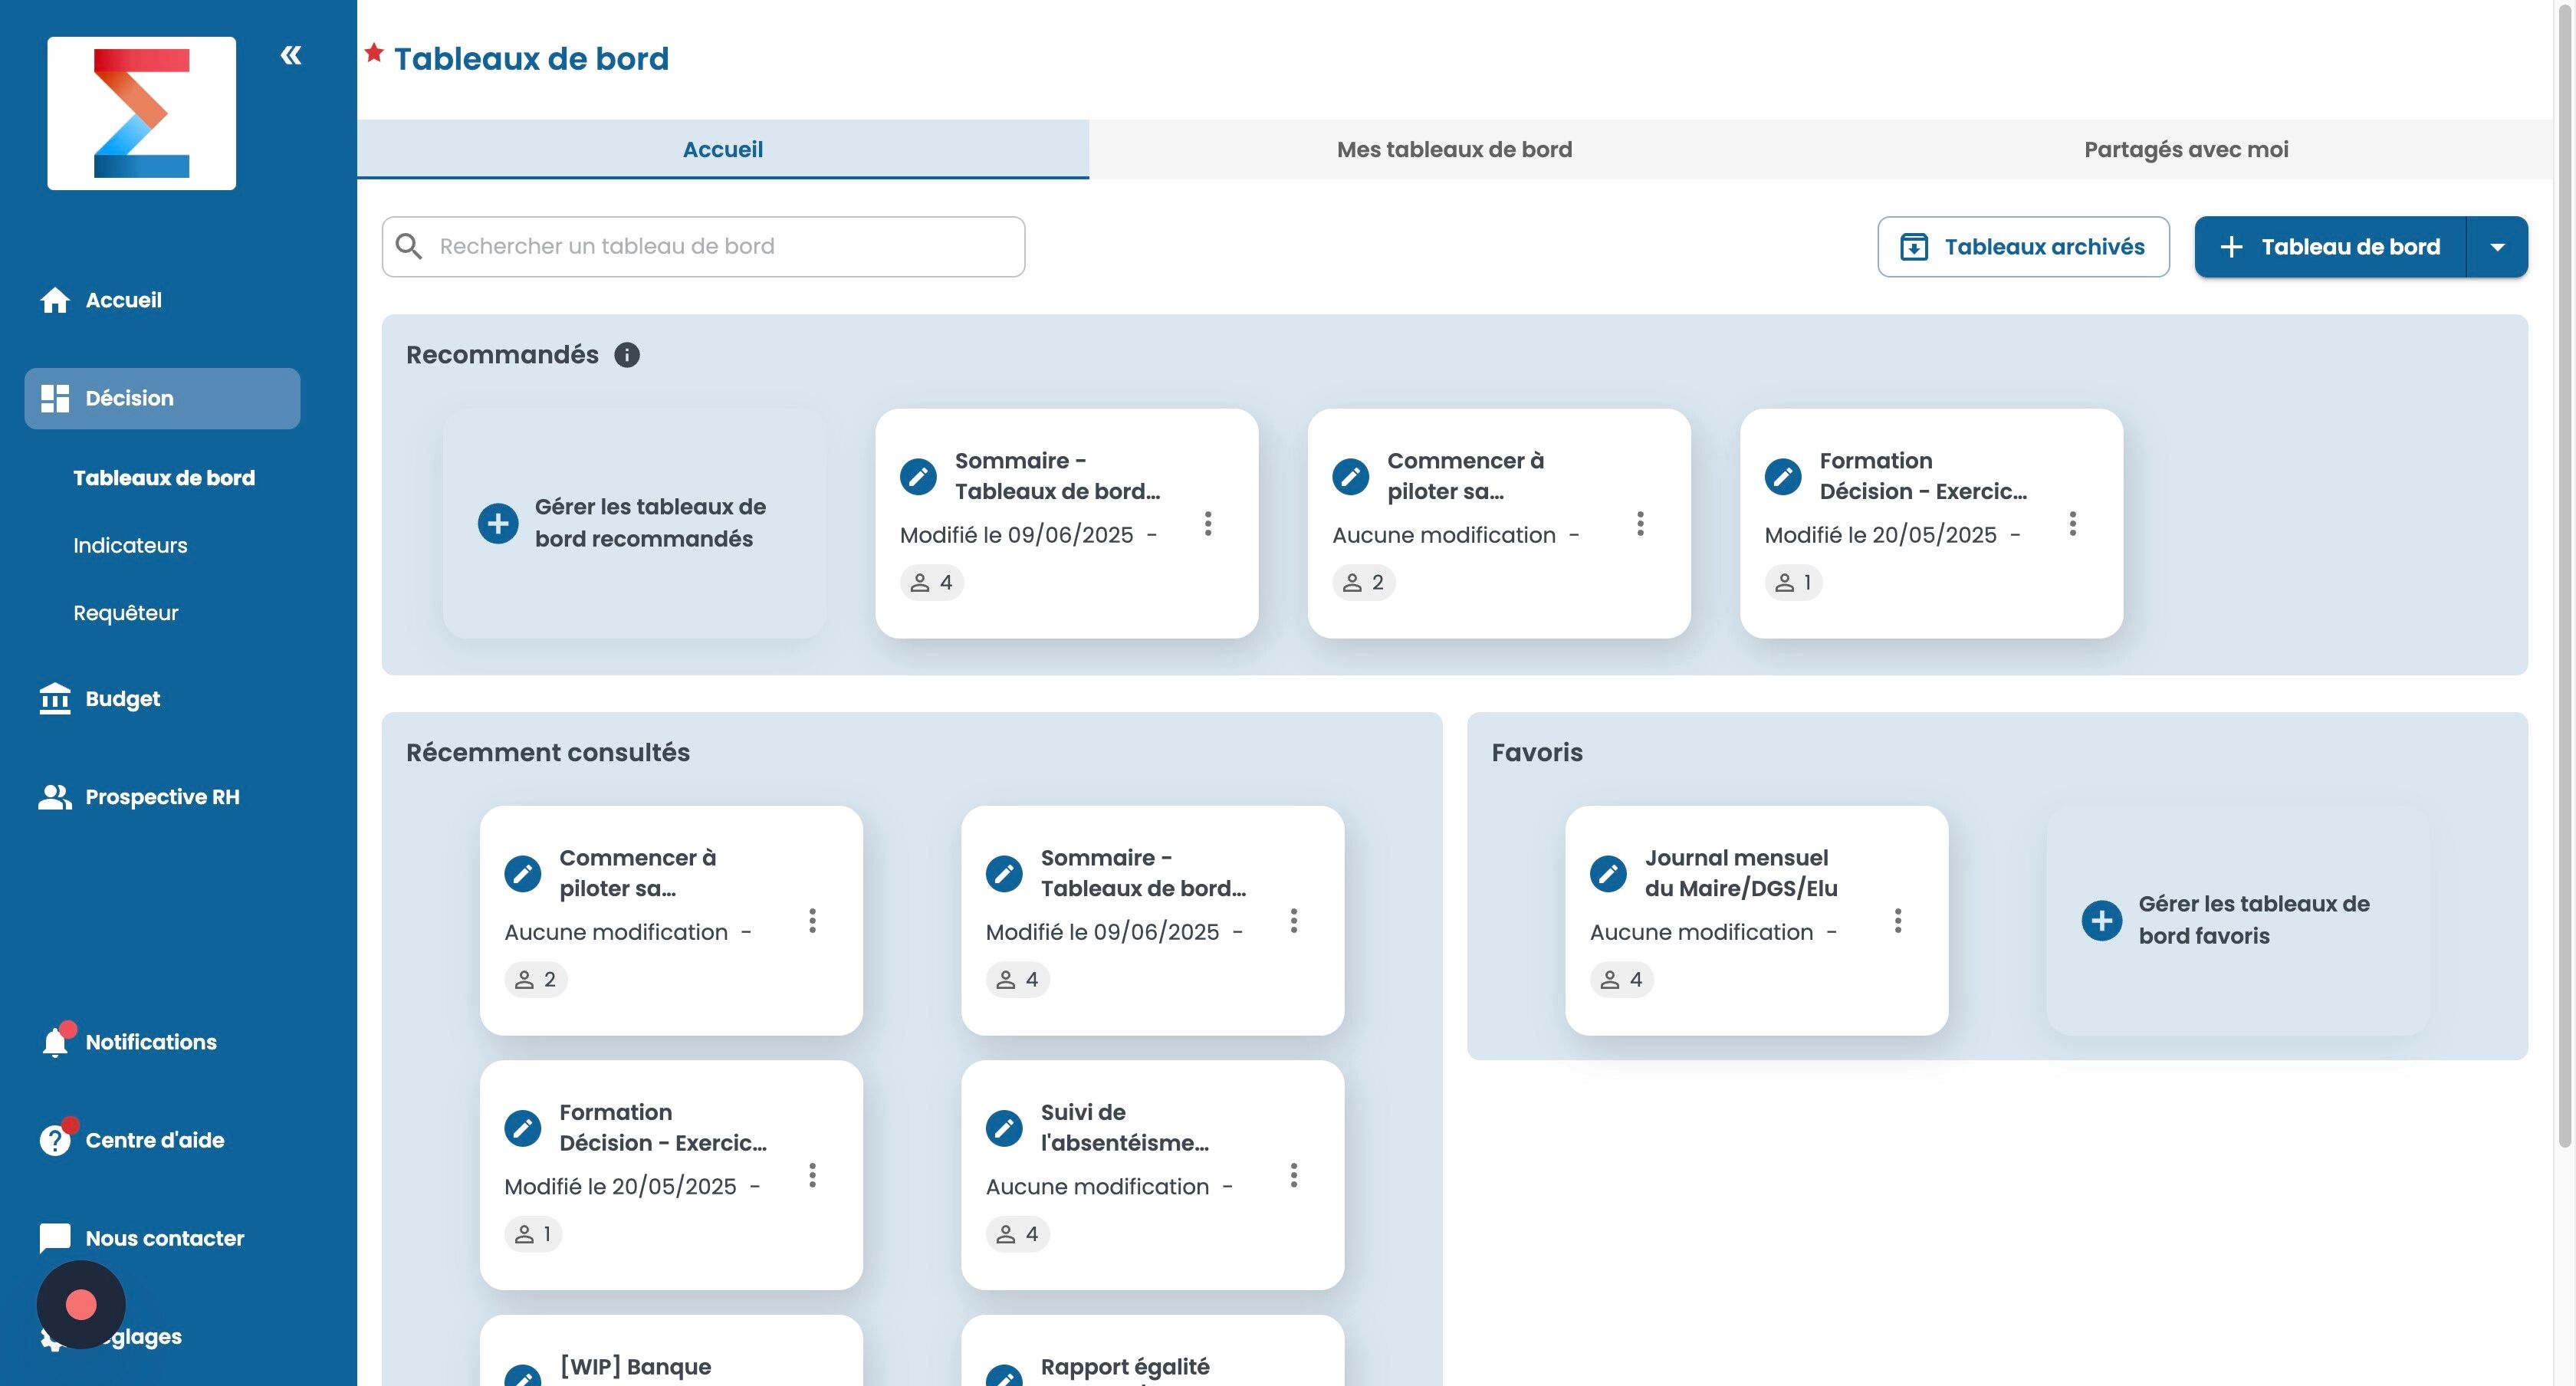This screenshot has height=1386, width=2576.
Task: Expand the Budget sidebar section
Action: (122, 699)
